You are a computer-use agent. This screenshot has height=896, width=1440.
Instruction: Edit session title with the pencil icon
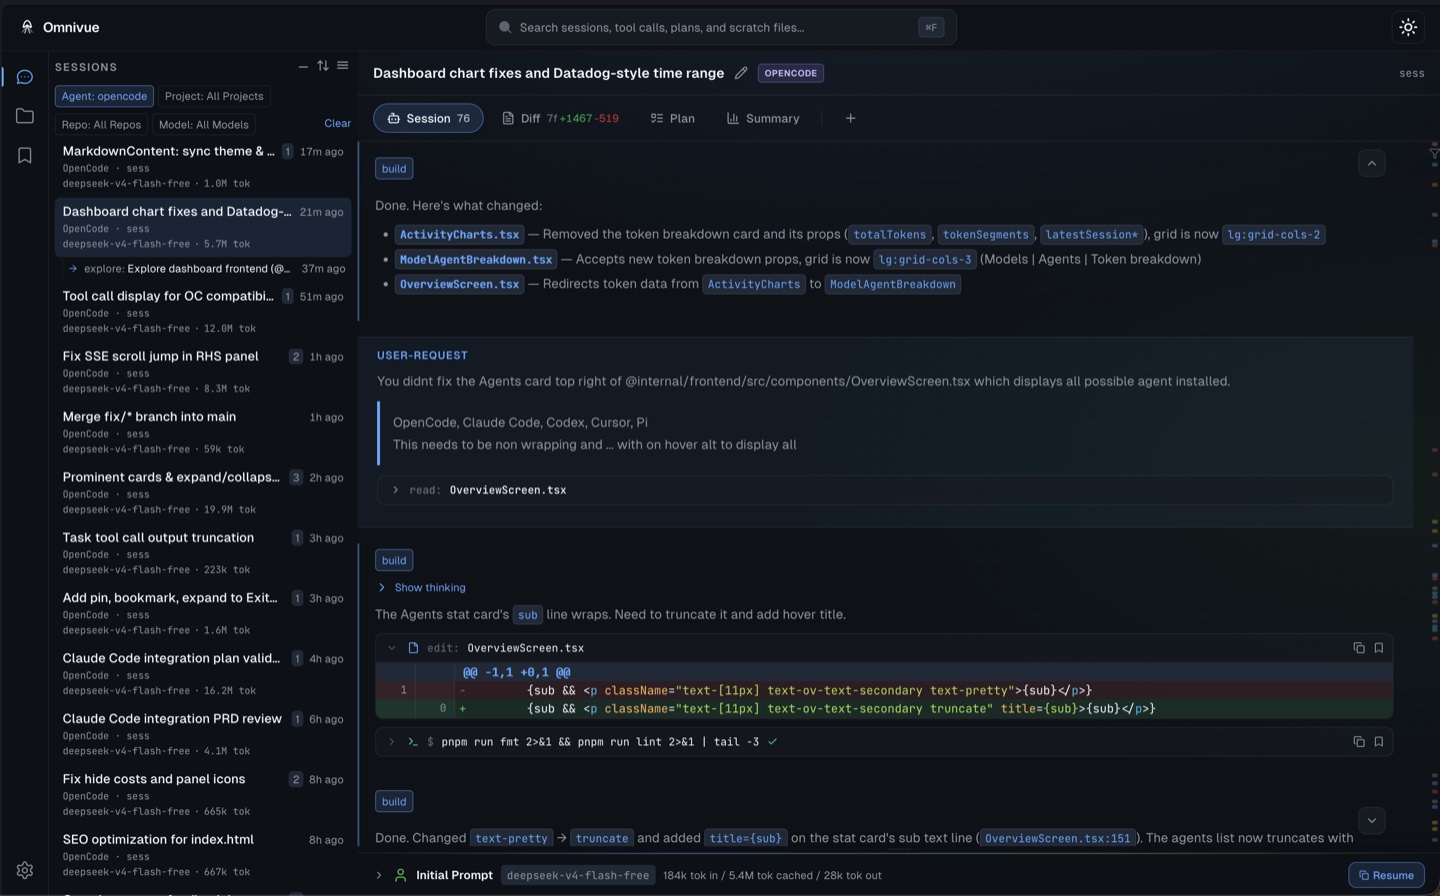click(x=741, y=73)
